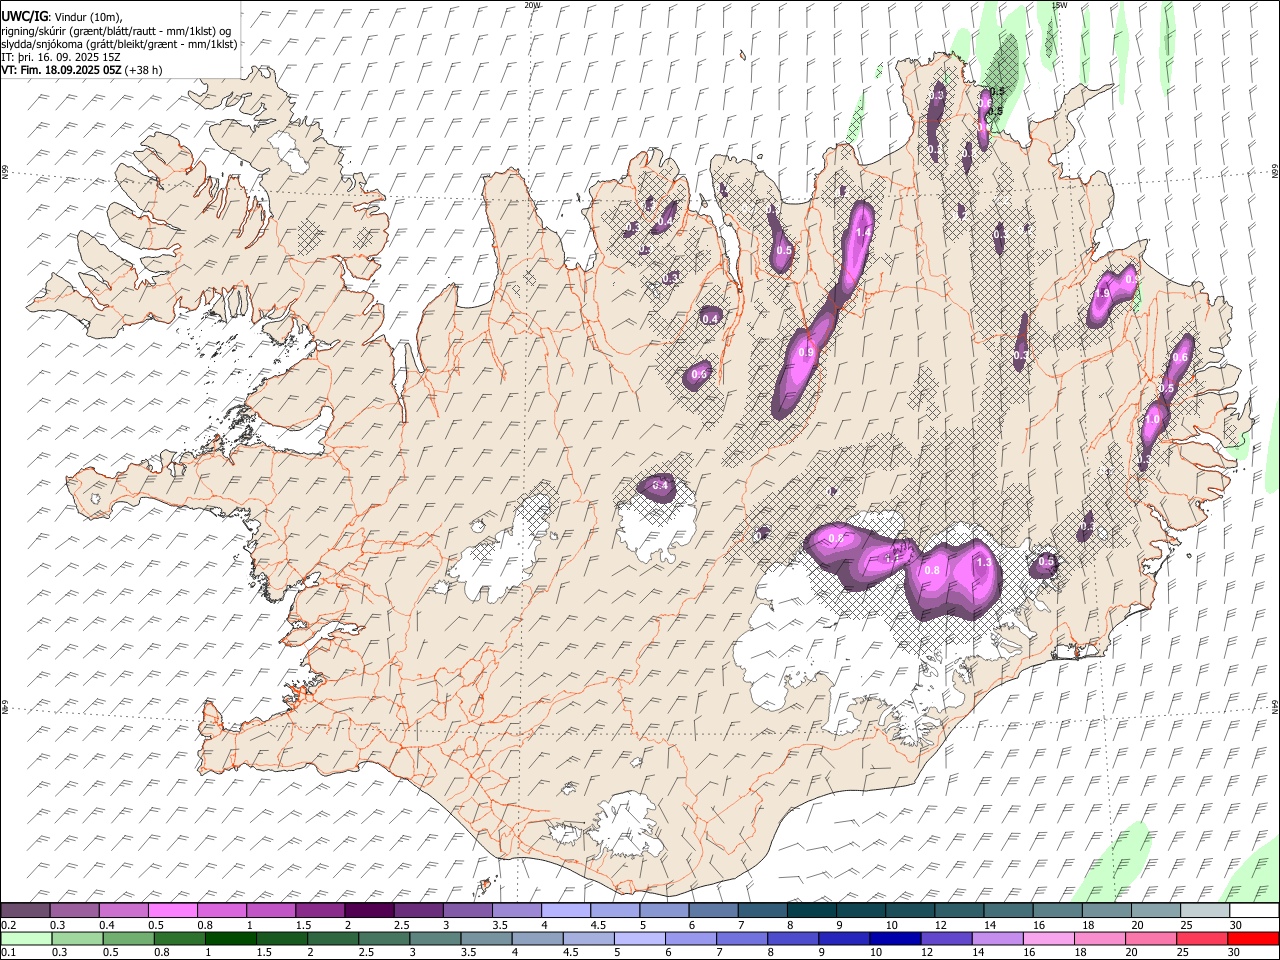Select the upper scale swatch starting at 10
The height and width of the screenshot is (960, 1280).
[x=910, y=911]
